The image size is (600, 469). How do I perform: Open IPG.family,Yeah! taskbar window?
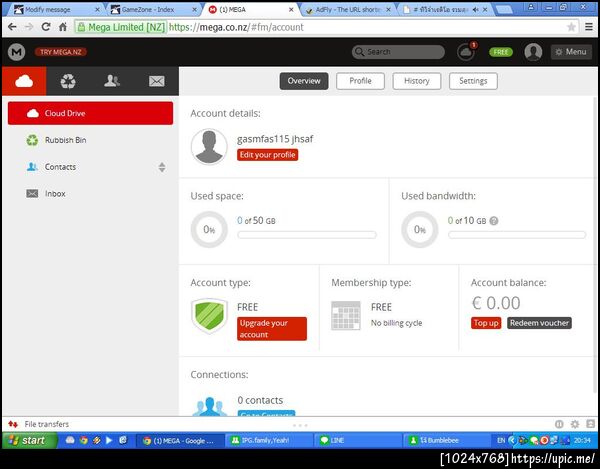tap(268, 441)
